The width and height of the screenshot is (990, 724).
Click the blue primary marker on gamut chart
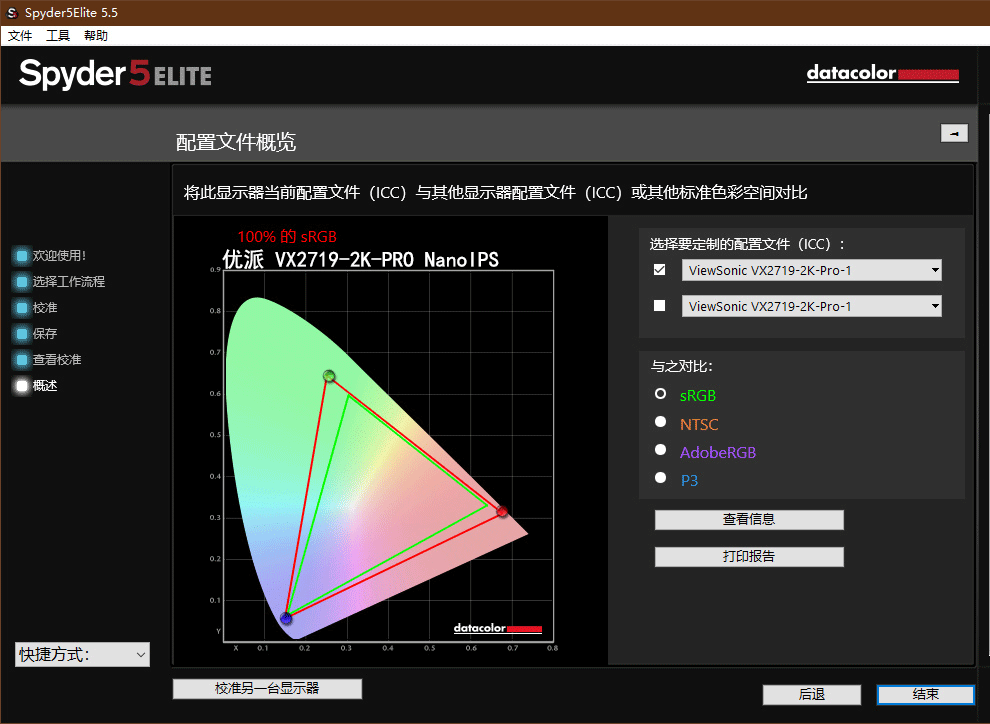(286, 619)
